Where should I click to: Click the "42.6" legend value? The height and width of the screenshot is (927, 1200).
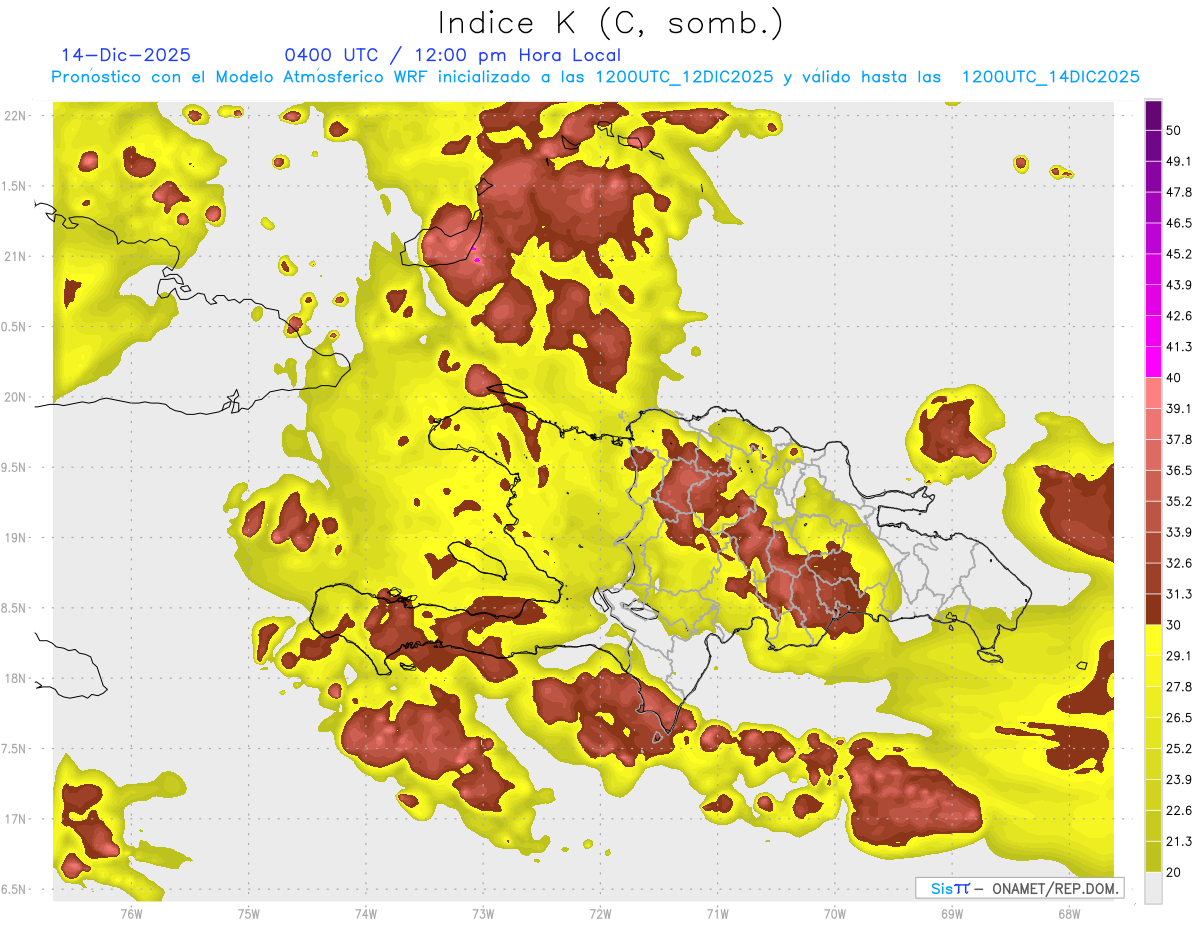[1179, 316]
